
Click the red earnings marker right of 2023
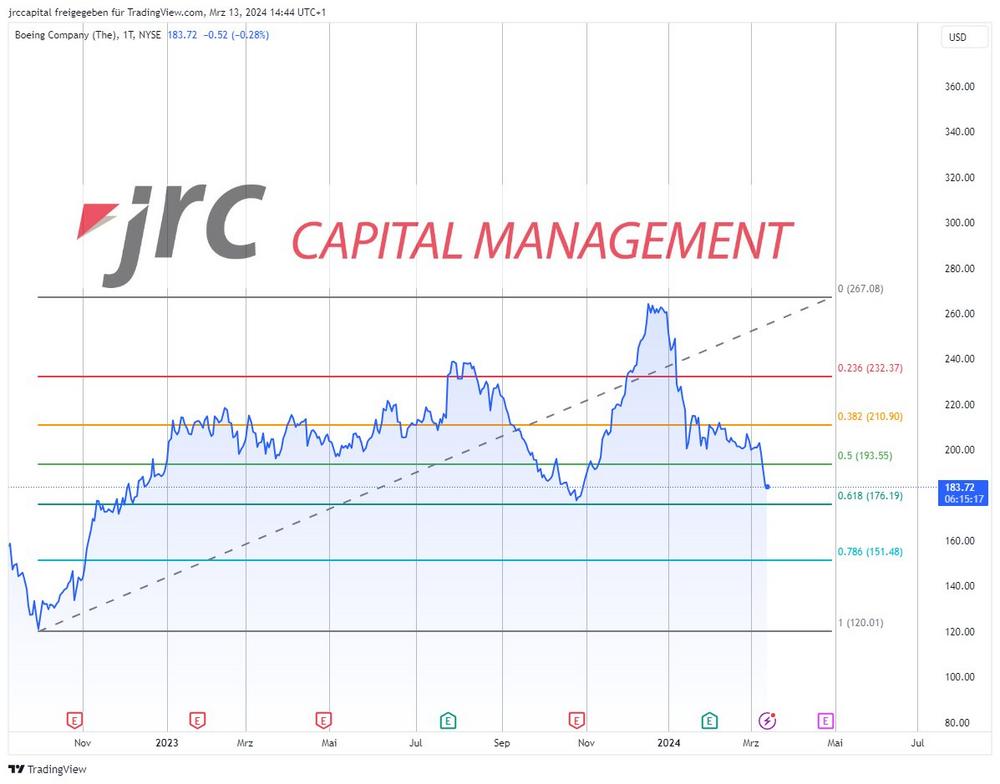(197, 721)
